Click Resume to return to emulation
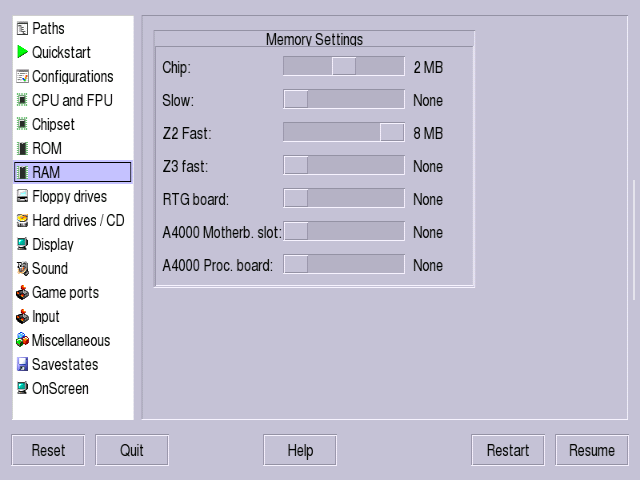 592,450
